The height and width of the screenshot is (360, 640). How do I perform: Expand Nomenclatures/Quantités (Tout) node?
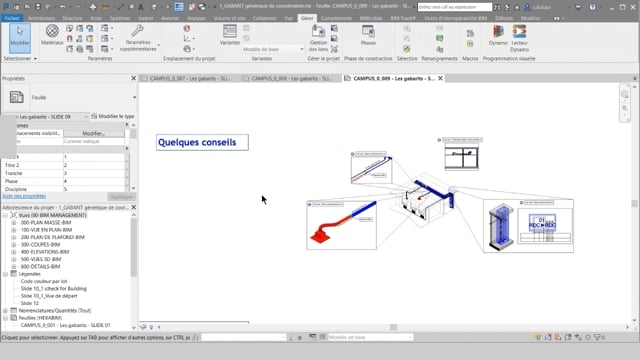coord(5,311)
